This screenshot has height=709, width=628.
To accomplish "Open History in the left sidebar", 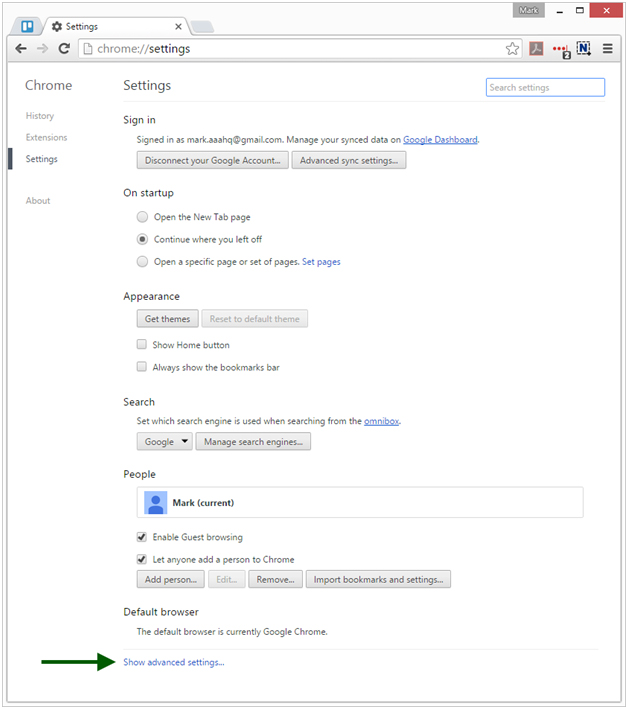I will coord(40,116).
